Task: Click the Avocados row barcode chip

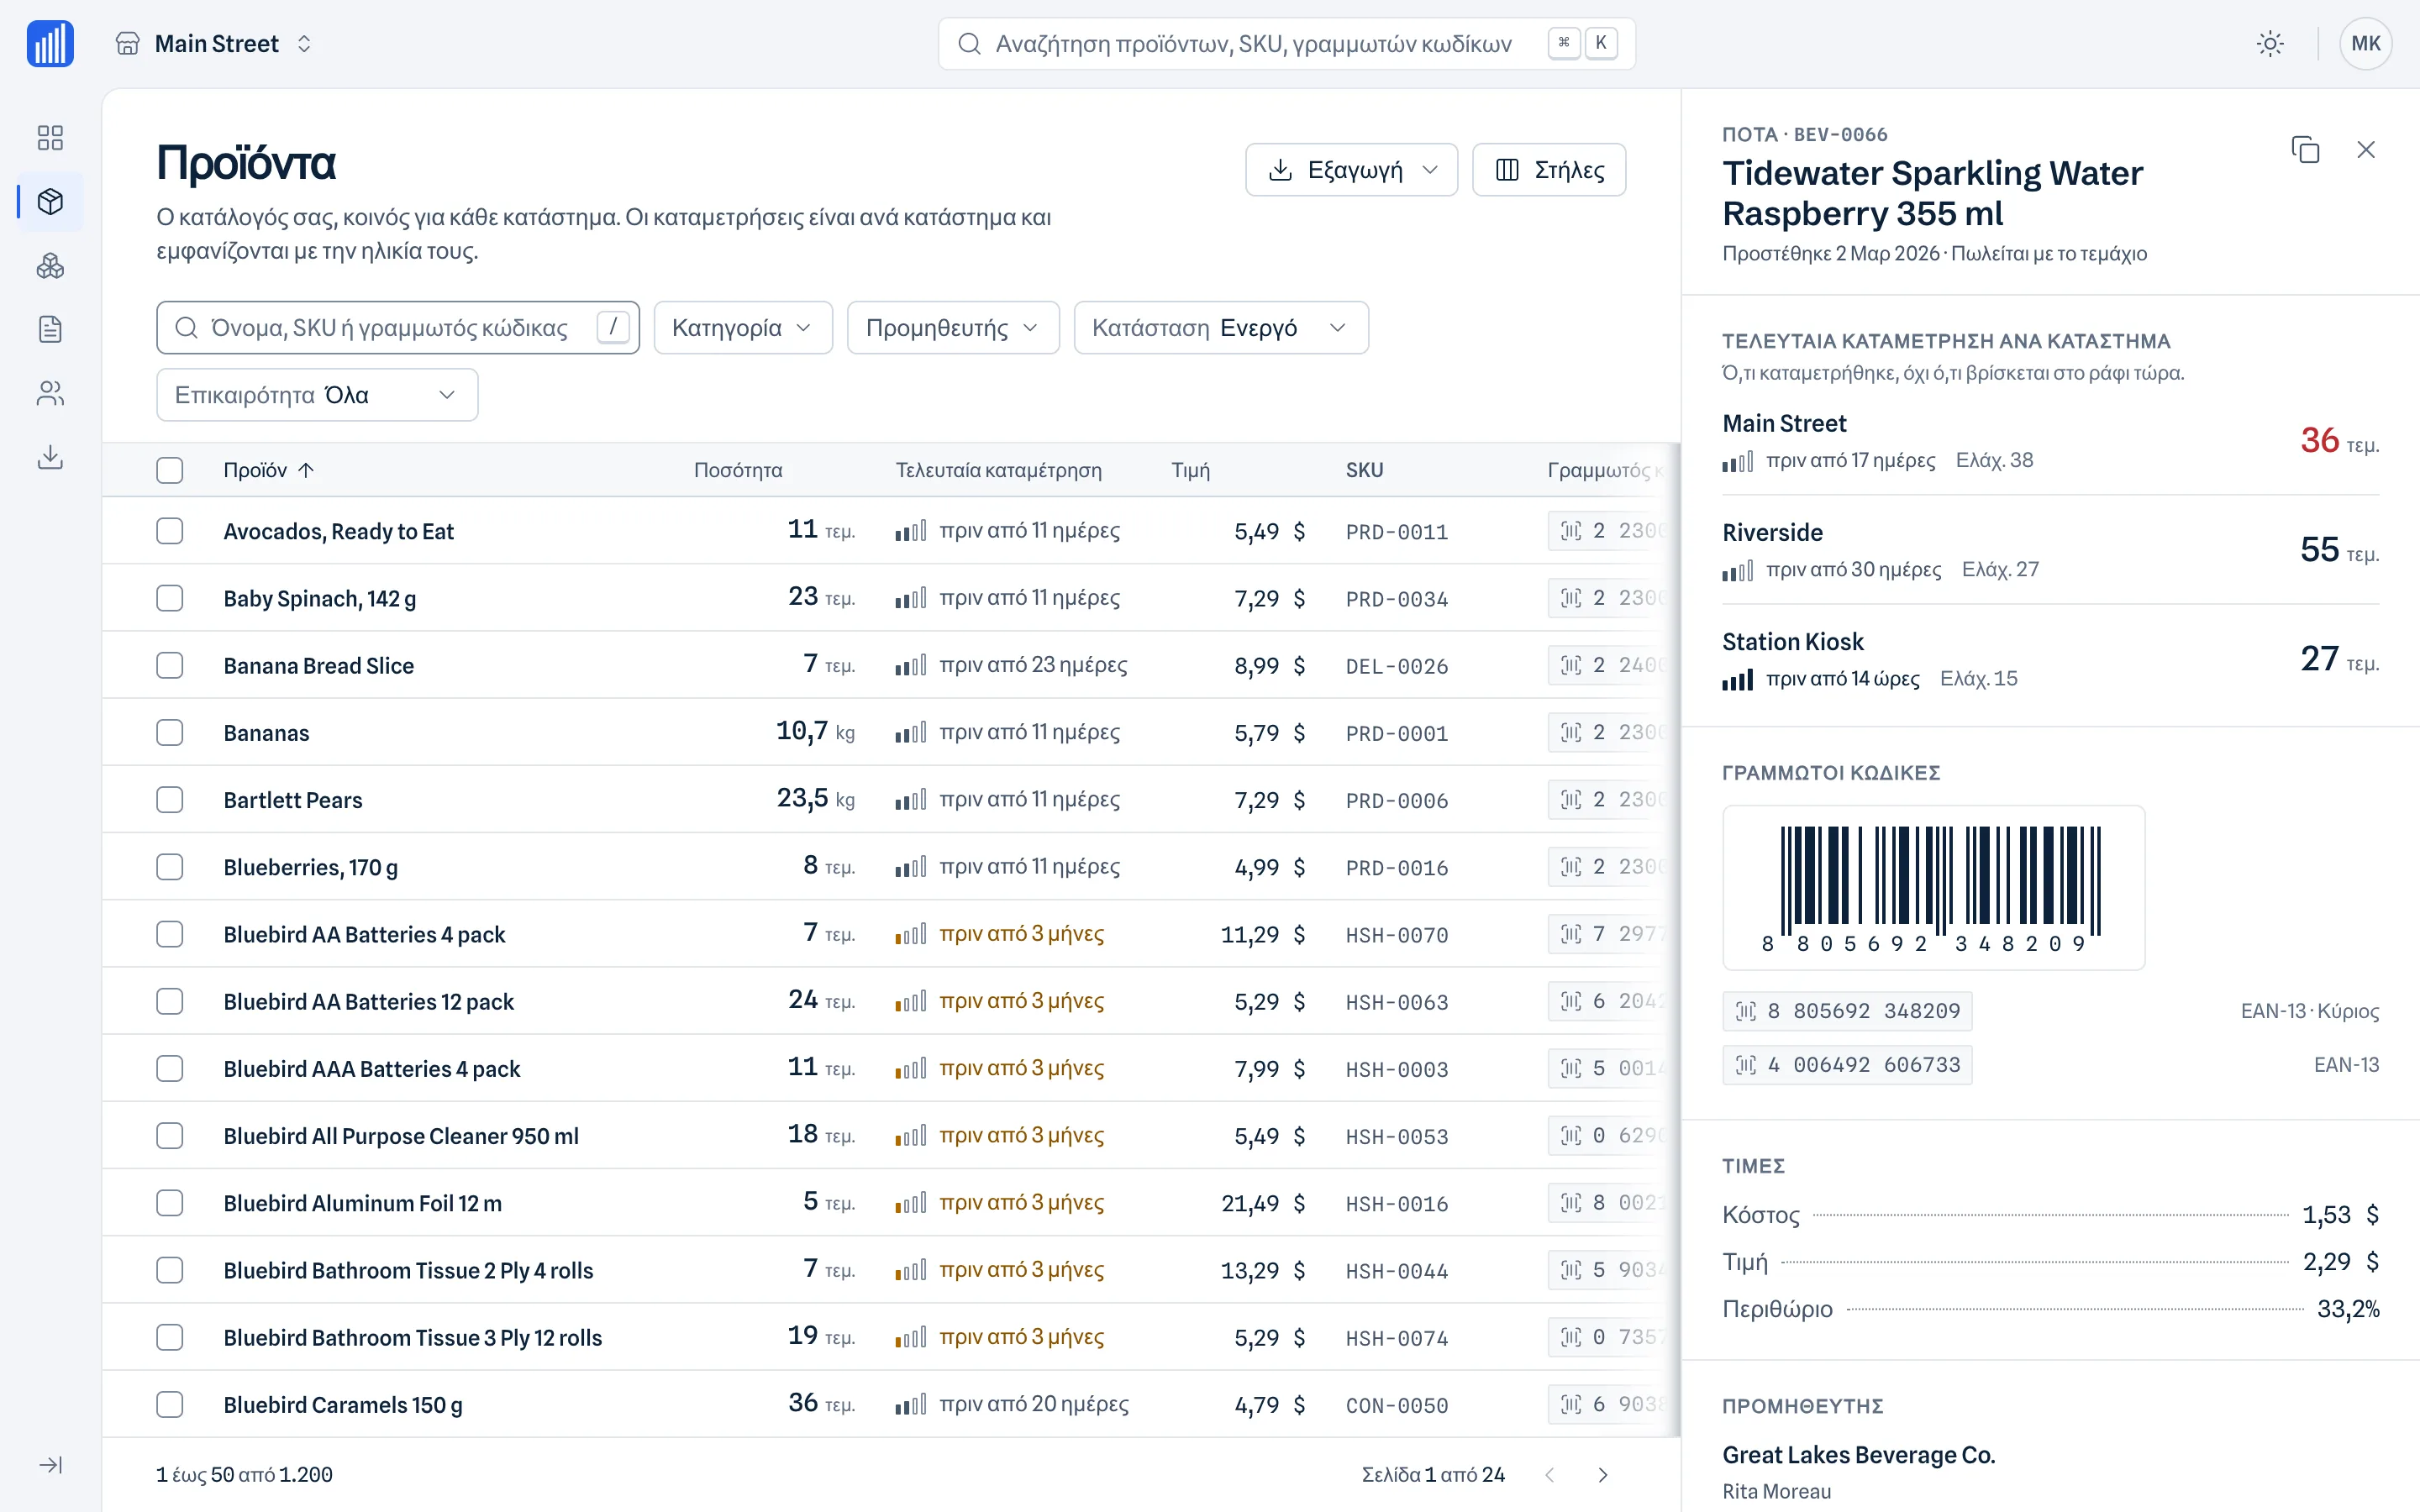Action: click(1610, 531)
